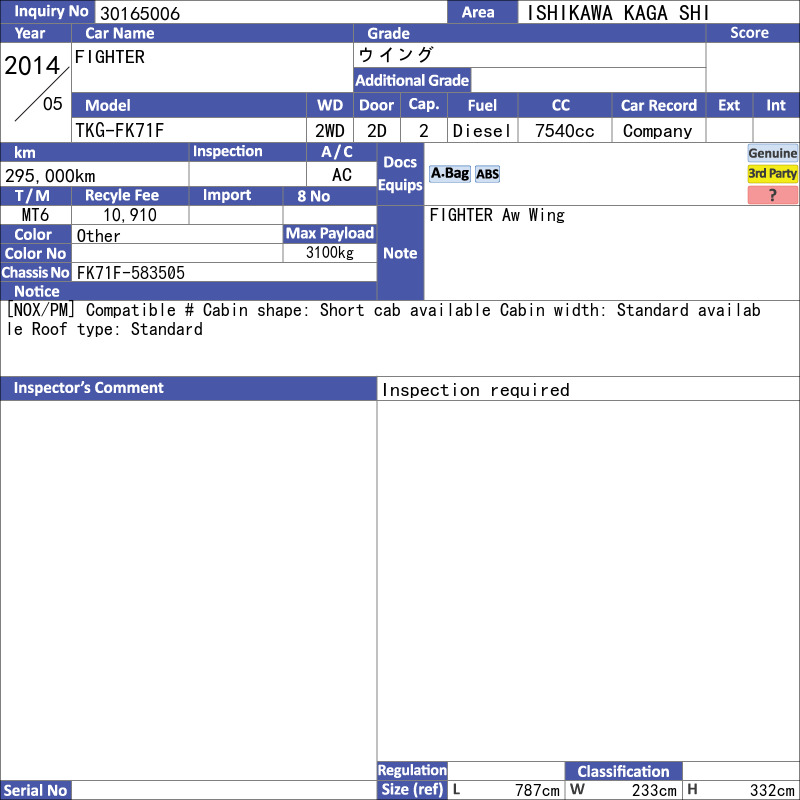
Task: Click engine displacement 7540cc
Action: [x=565, y=131]
